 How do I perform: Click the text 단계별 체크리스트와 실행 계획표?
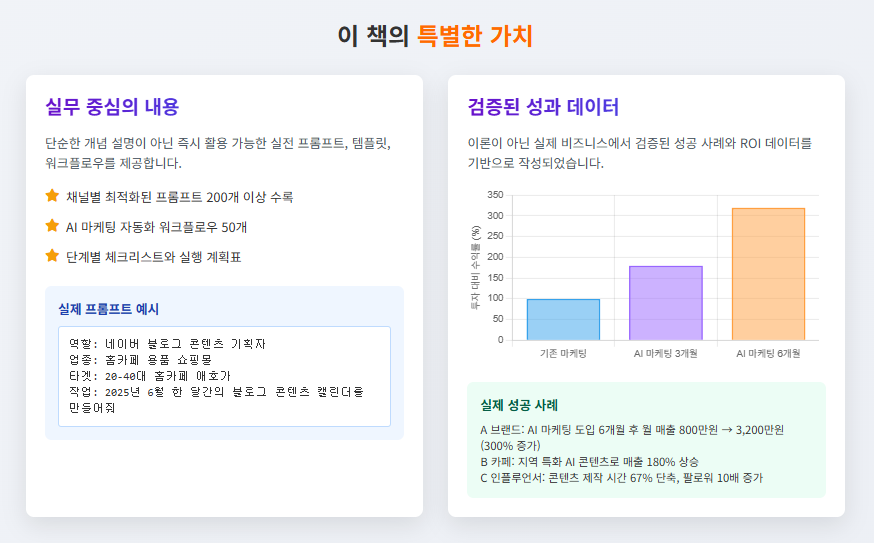click(x=153, y=257)
